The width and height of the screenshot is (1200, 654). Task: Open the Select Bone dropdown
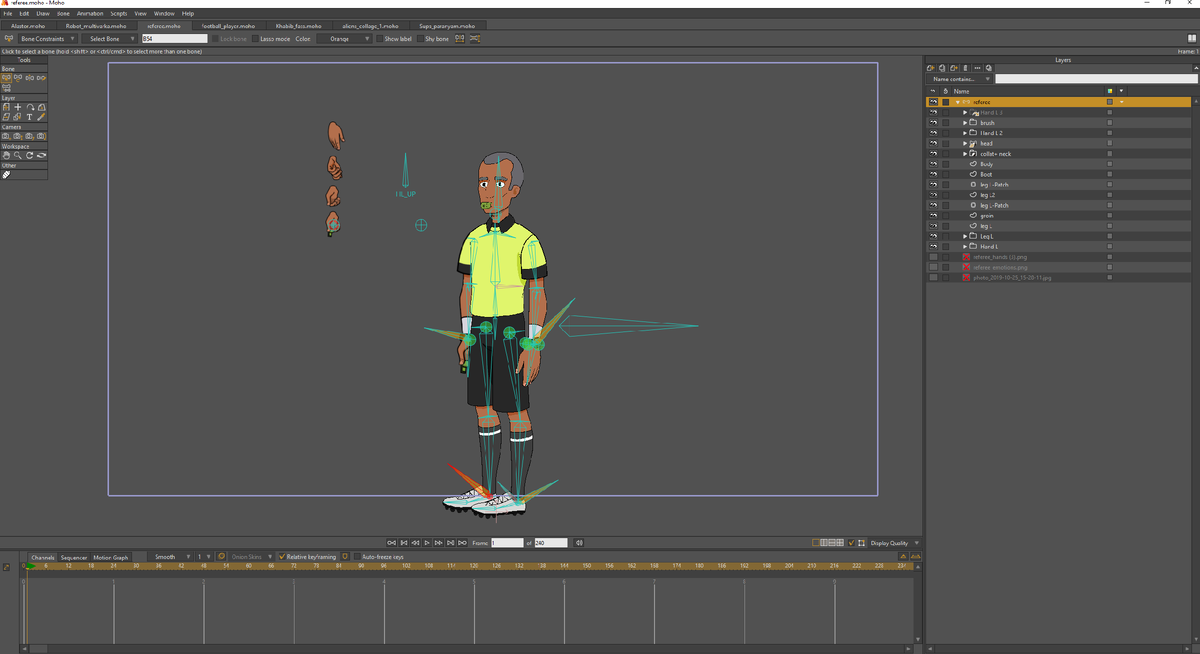tap(109, 38)
